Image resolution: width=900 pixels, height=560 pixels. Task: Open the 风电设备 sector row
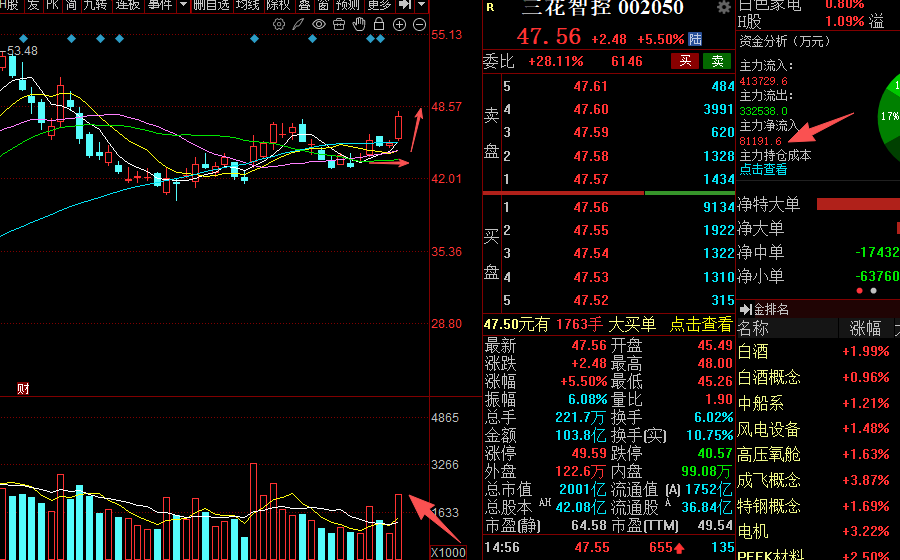(x=818, y=429)
